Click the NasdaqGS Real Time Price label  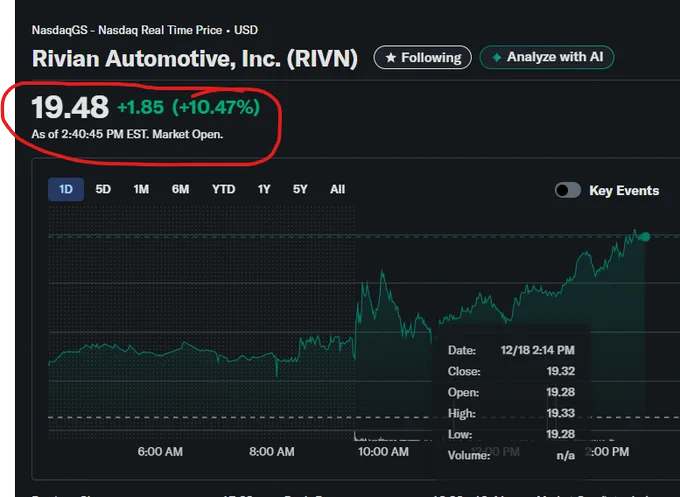145,30
